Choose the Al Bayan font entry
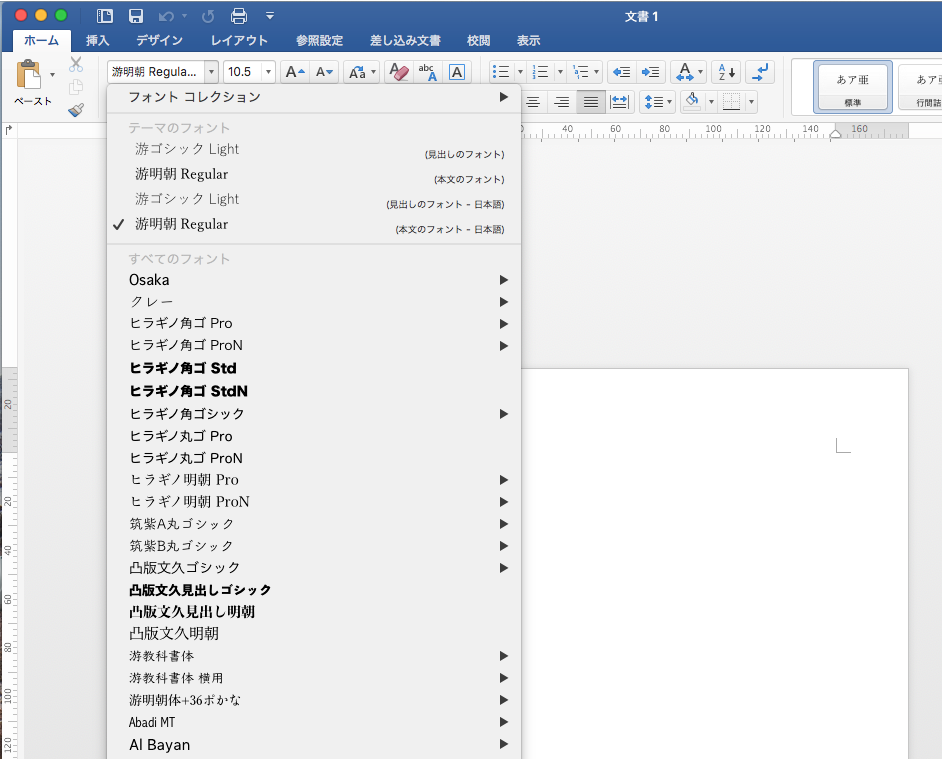Image resolution: width=942 pixels, height=759 pixels. (x=314, y=745)
